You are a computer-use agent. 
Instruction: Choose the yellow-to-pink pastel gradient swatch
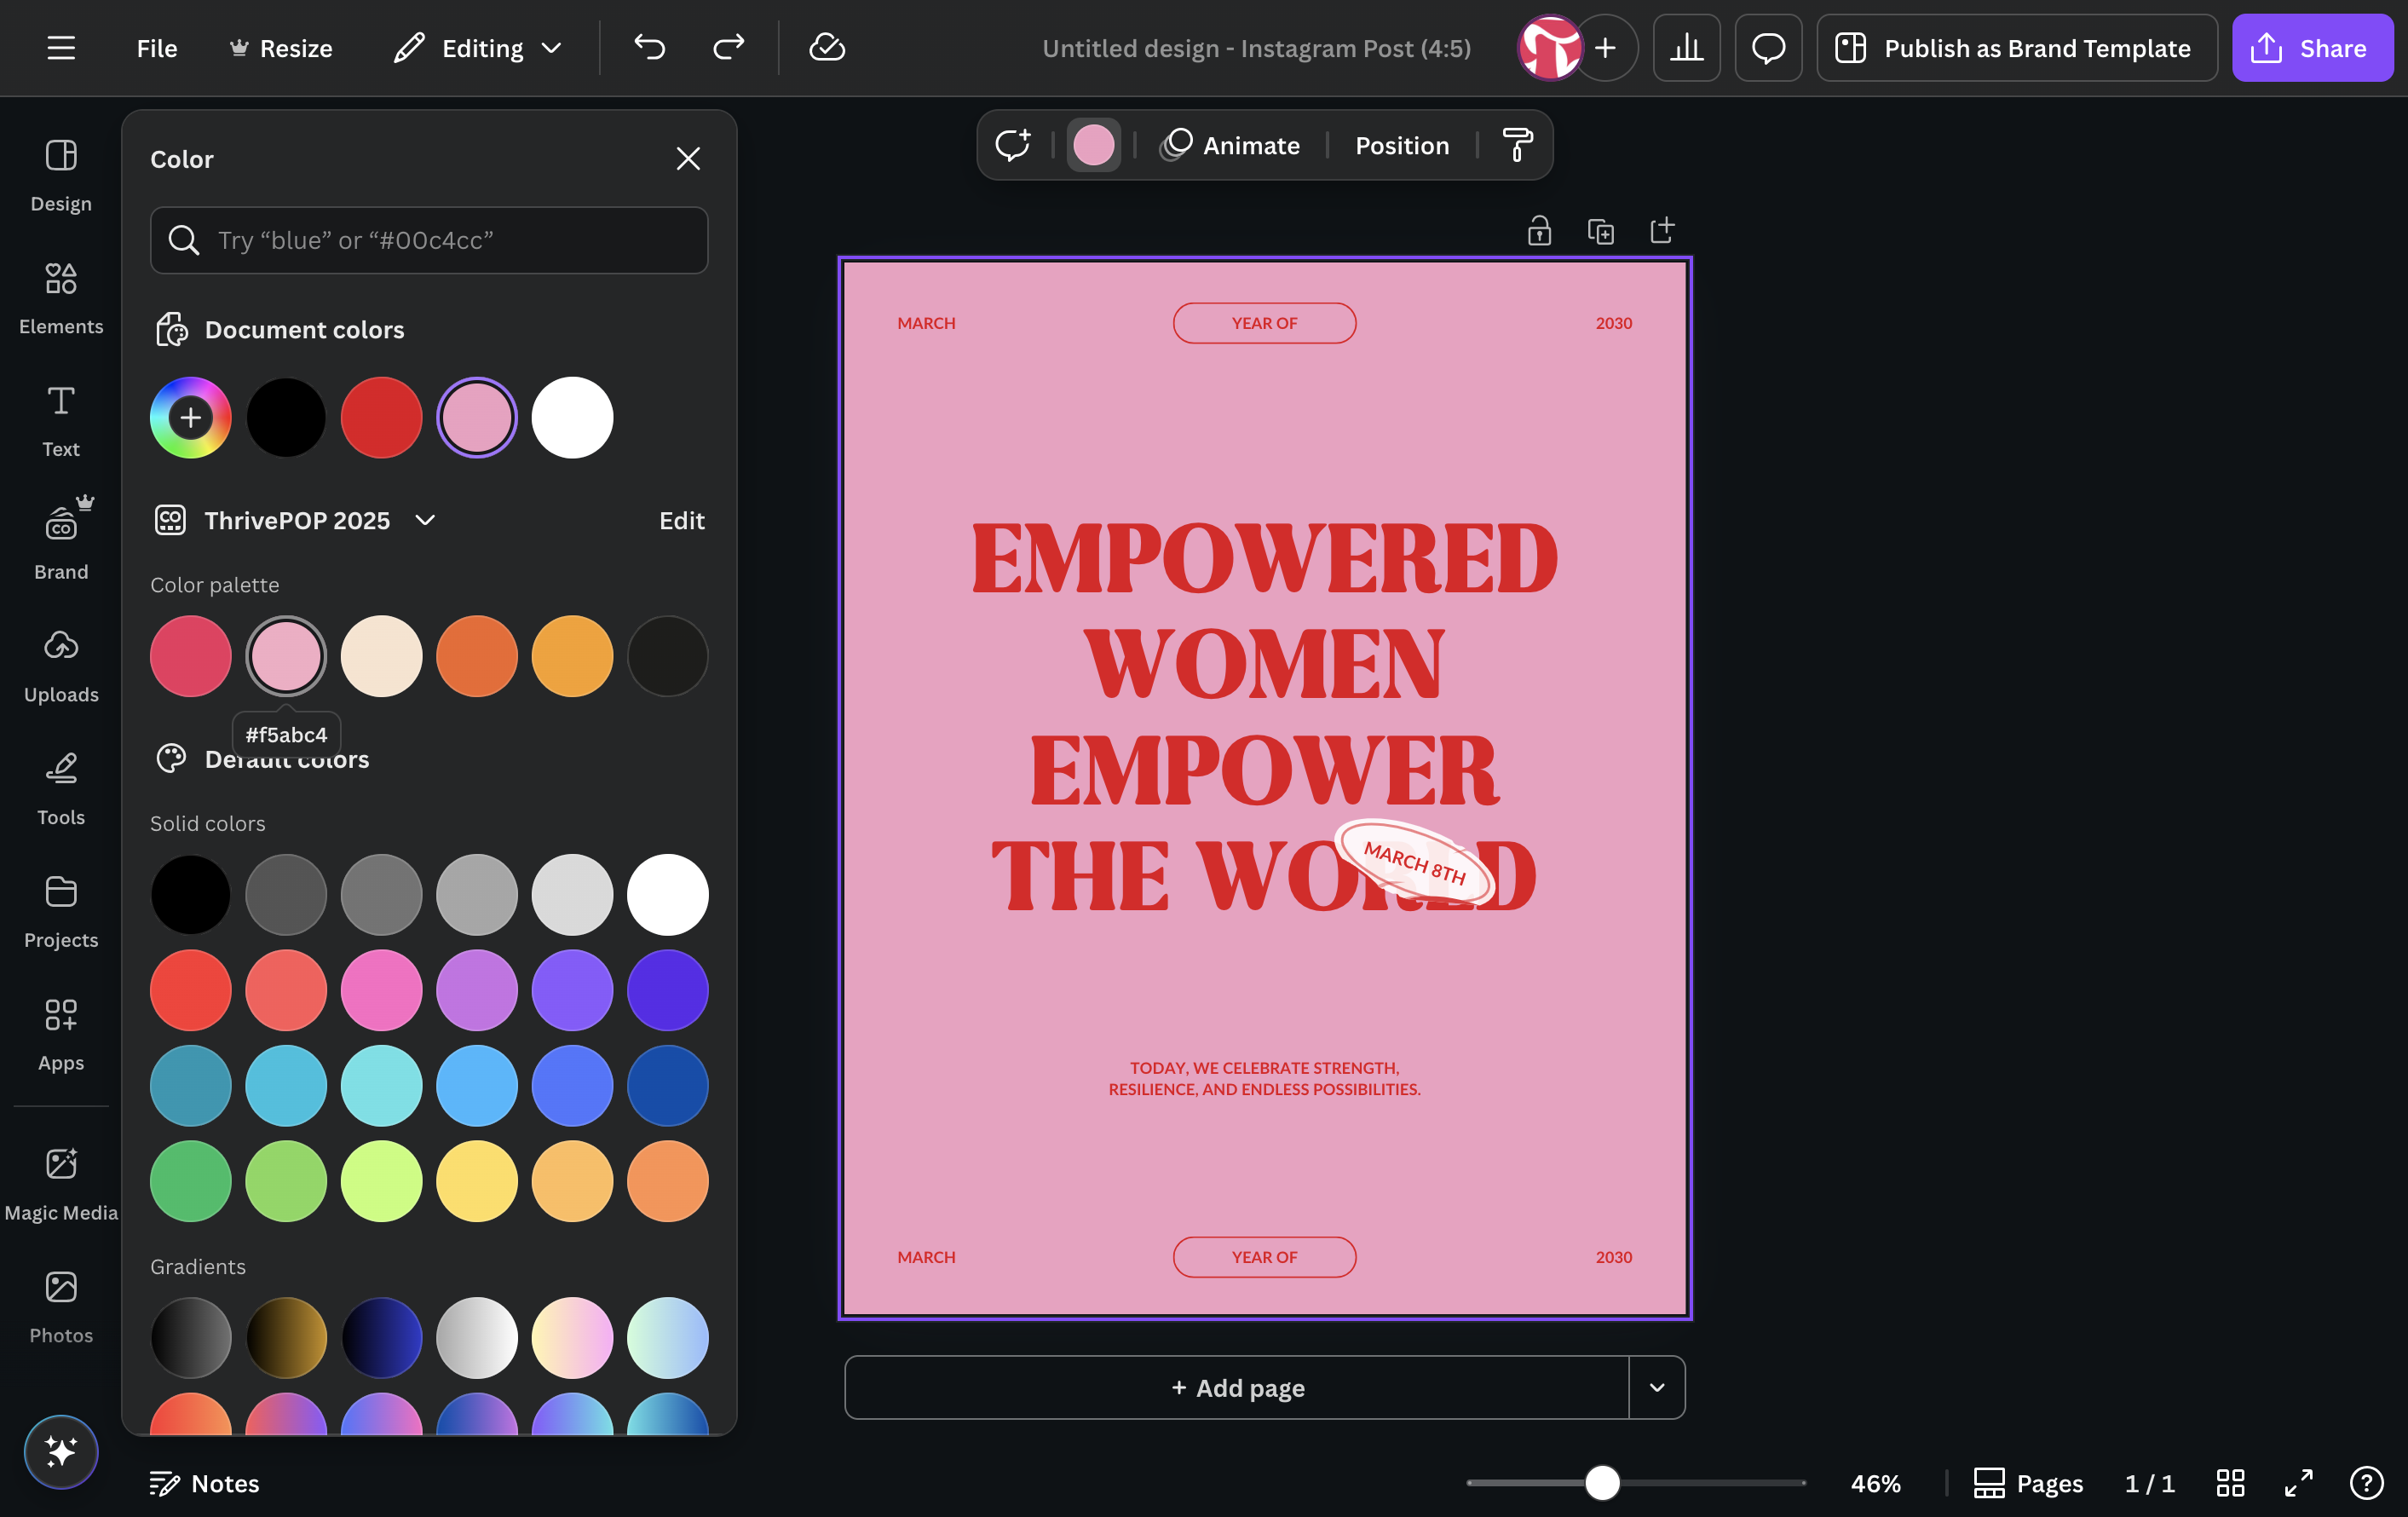[x=572, y=1338]
